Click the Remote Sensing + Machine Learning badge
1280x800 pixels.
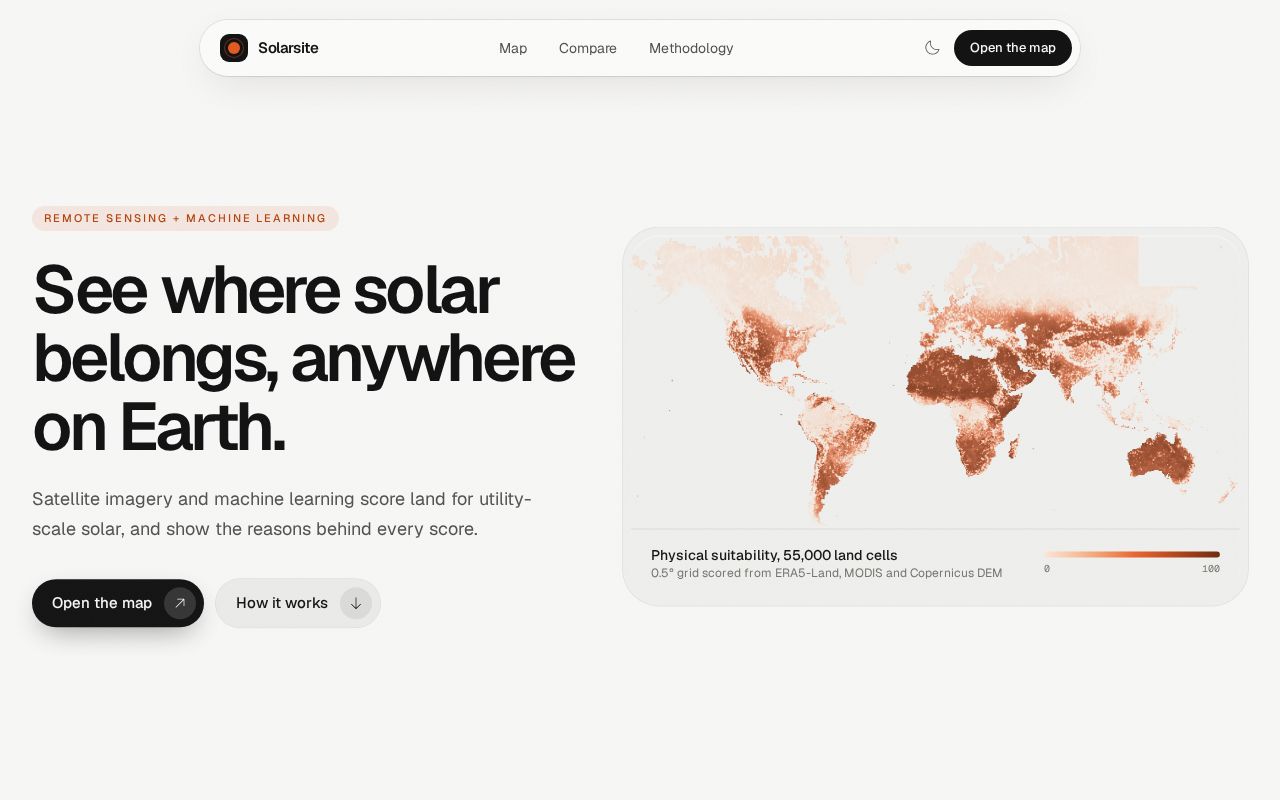(x=185, y=218)
